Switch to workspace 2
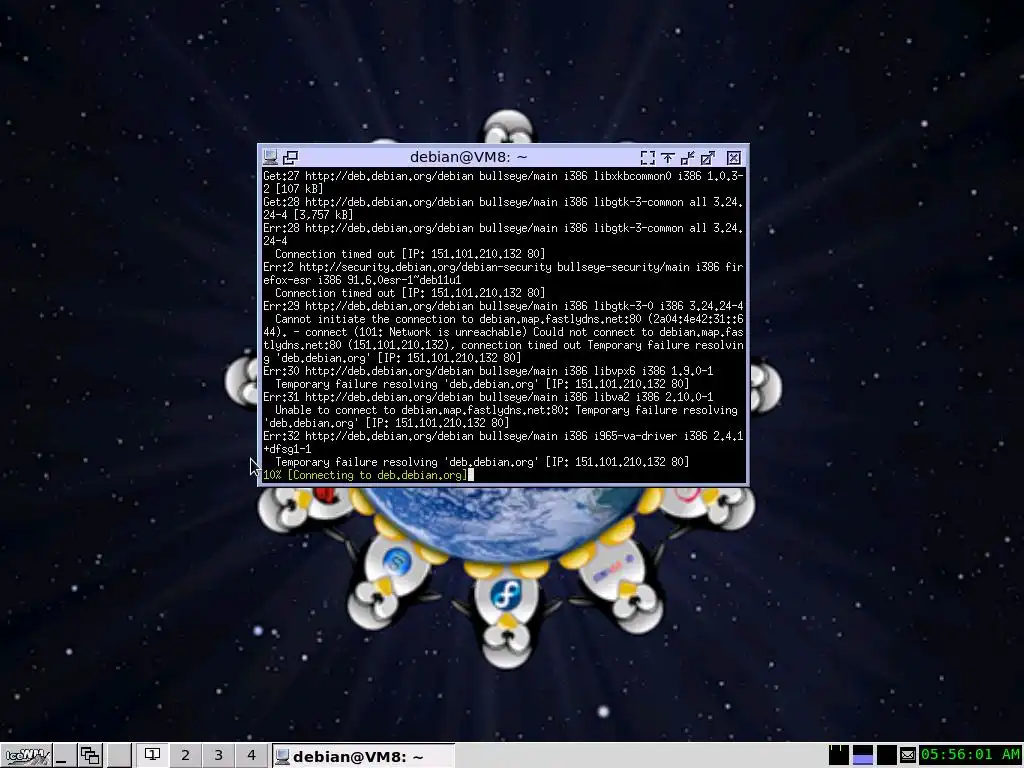The width and height of the screenshot is (1024, 768). point(185,756)
